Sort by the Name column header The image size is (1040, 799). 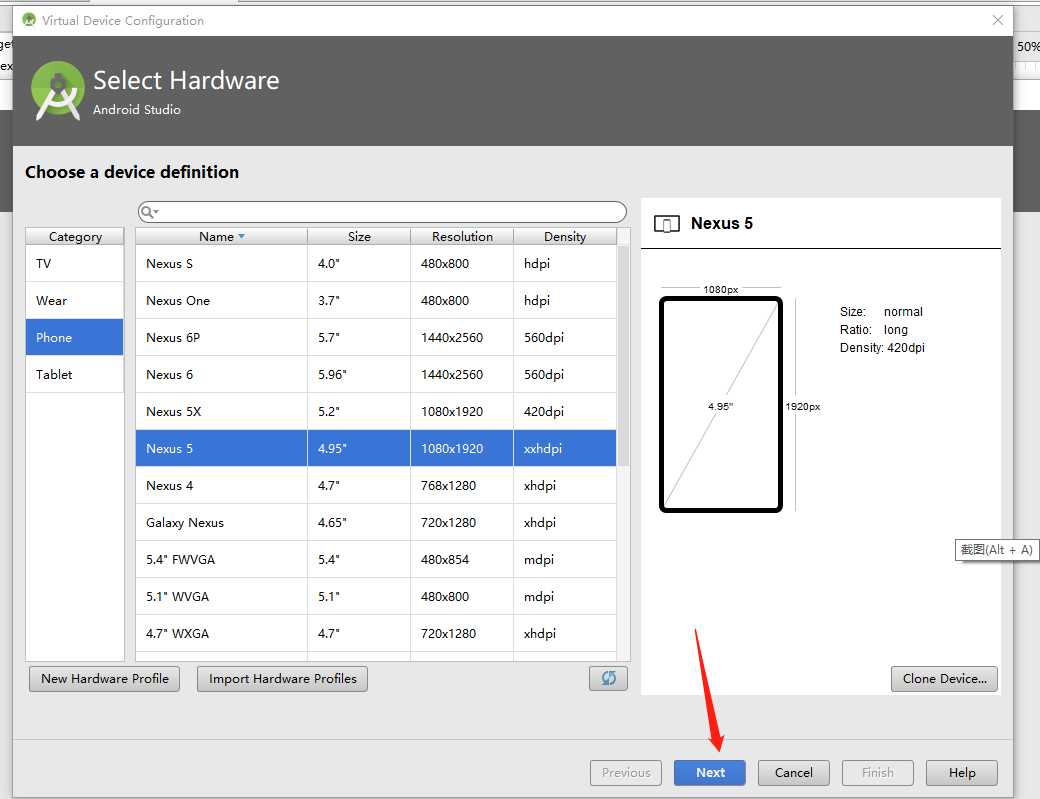coord(222,237)
